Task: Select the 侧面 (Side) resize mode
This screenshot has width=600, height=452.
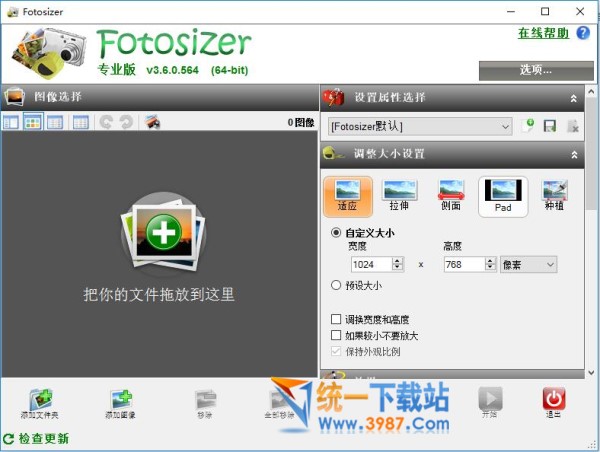Action: pos(451,196)
